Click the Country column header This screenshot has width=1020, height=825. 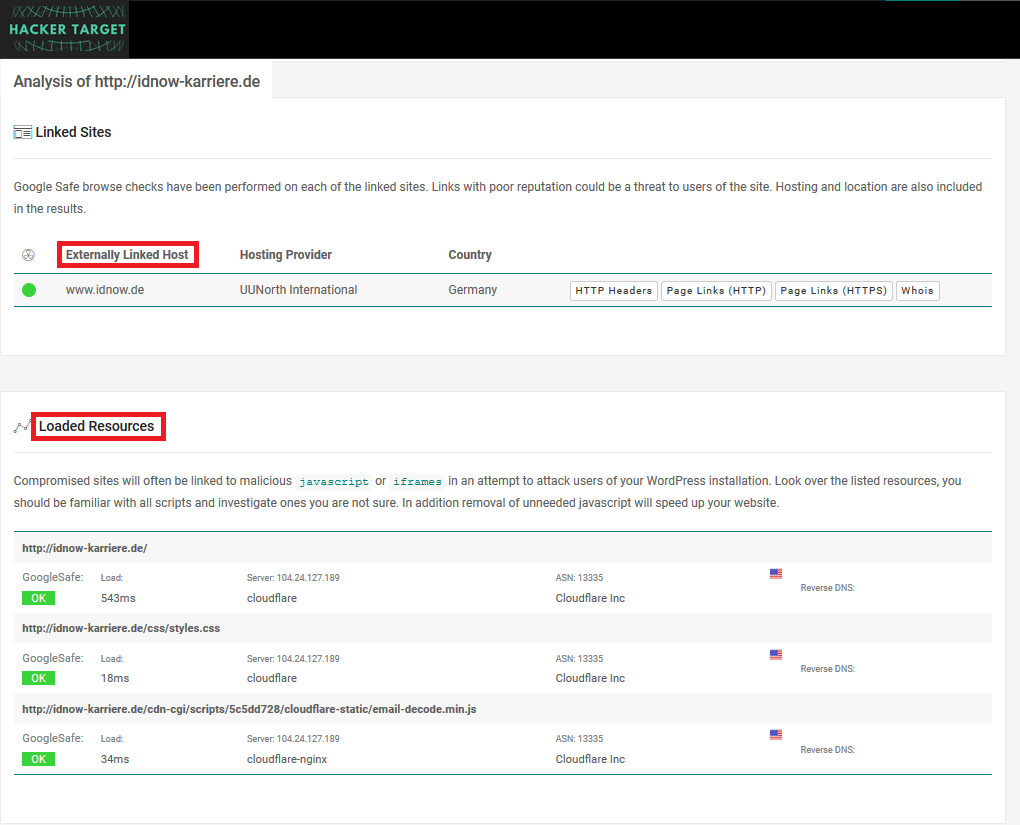click(470, 255)
